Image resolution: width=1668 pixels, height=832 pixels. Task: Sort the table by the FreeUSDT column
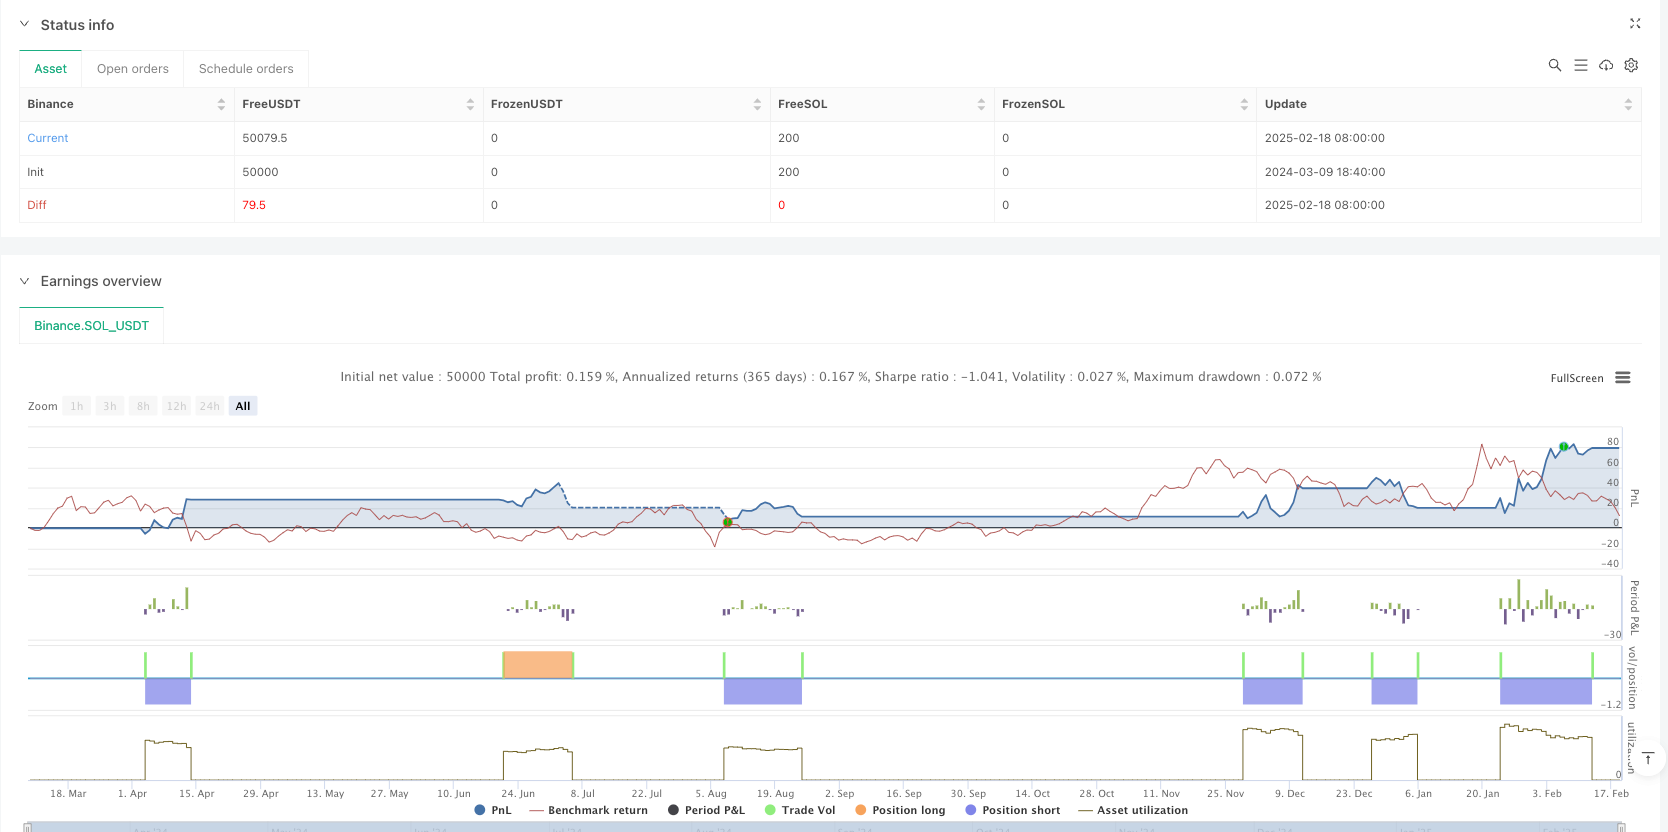point(470,104)
